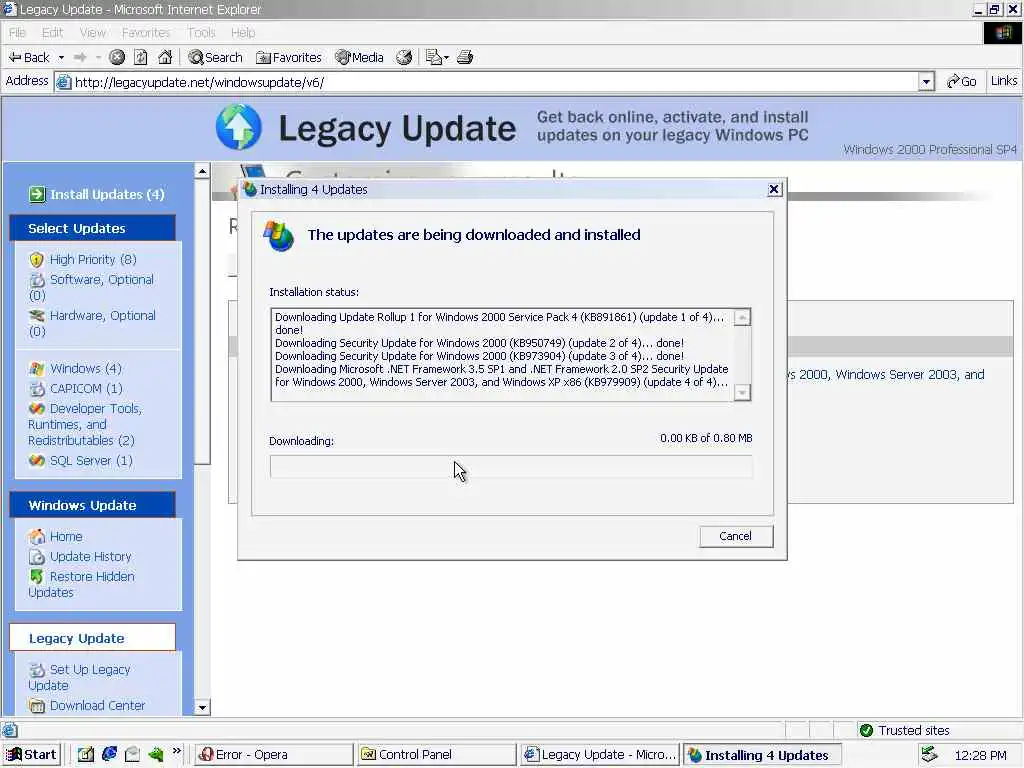Click the Edit page toolbar icon
Viewport: 1024px width, 768px height.
tap(434, 57)
